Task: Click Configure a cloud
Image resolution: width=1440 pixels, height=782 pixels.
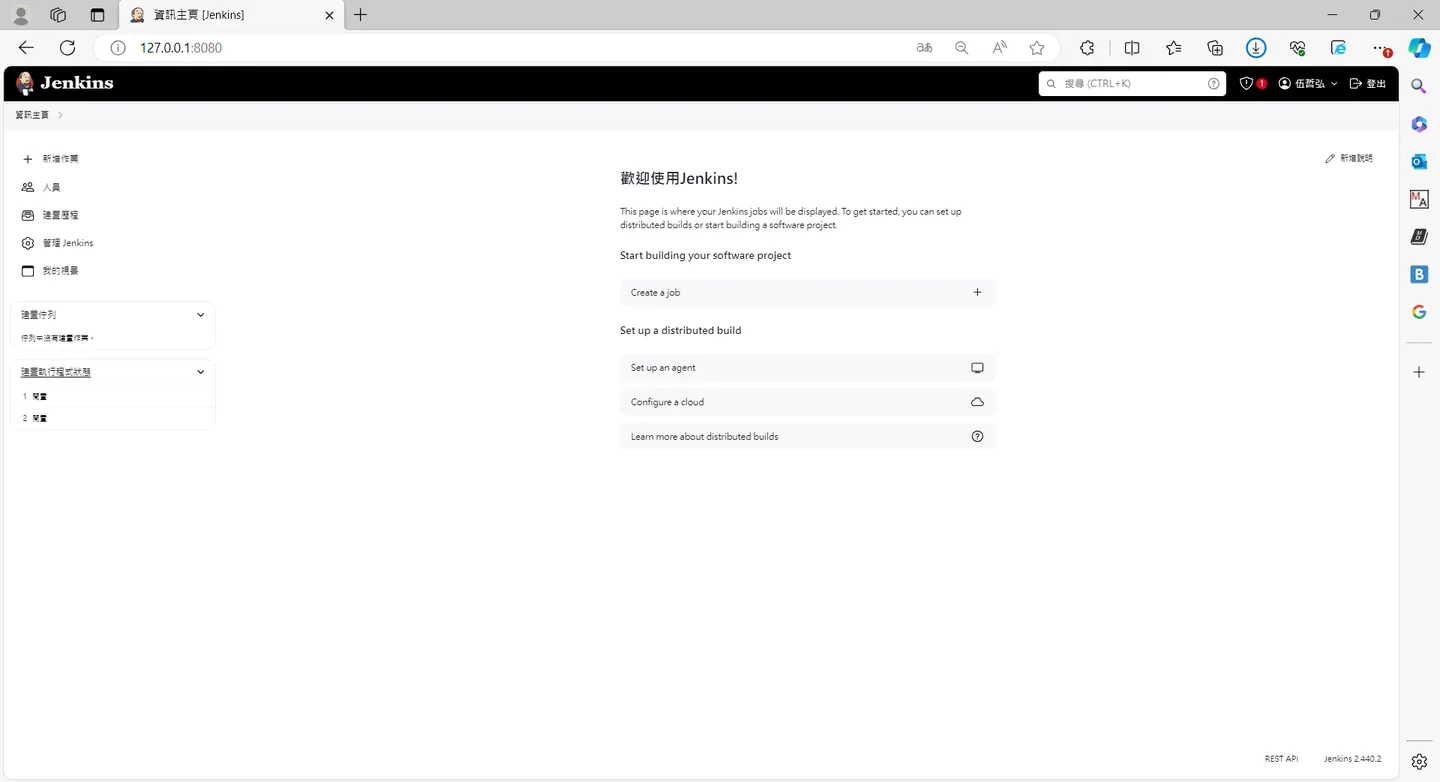Action: (x=807, y=402)
